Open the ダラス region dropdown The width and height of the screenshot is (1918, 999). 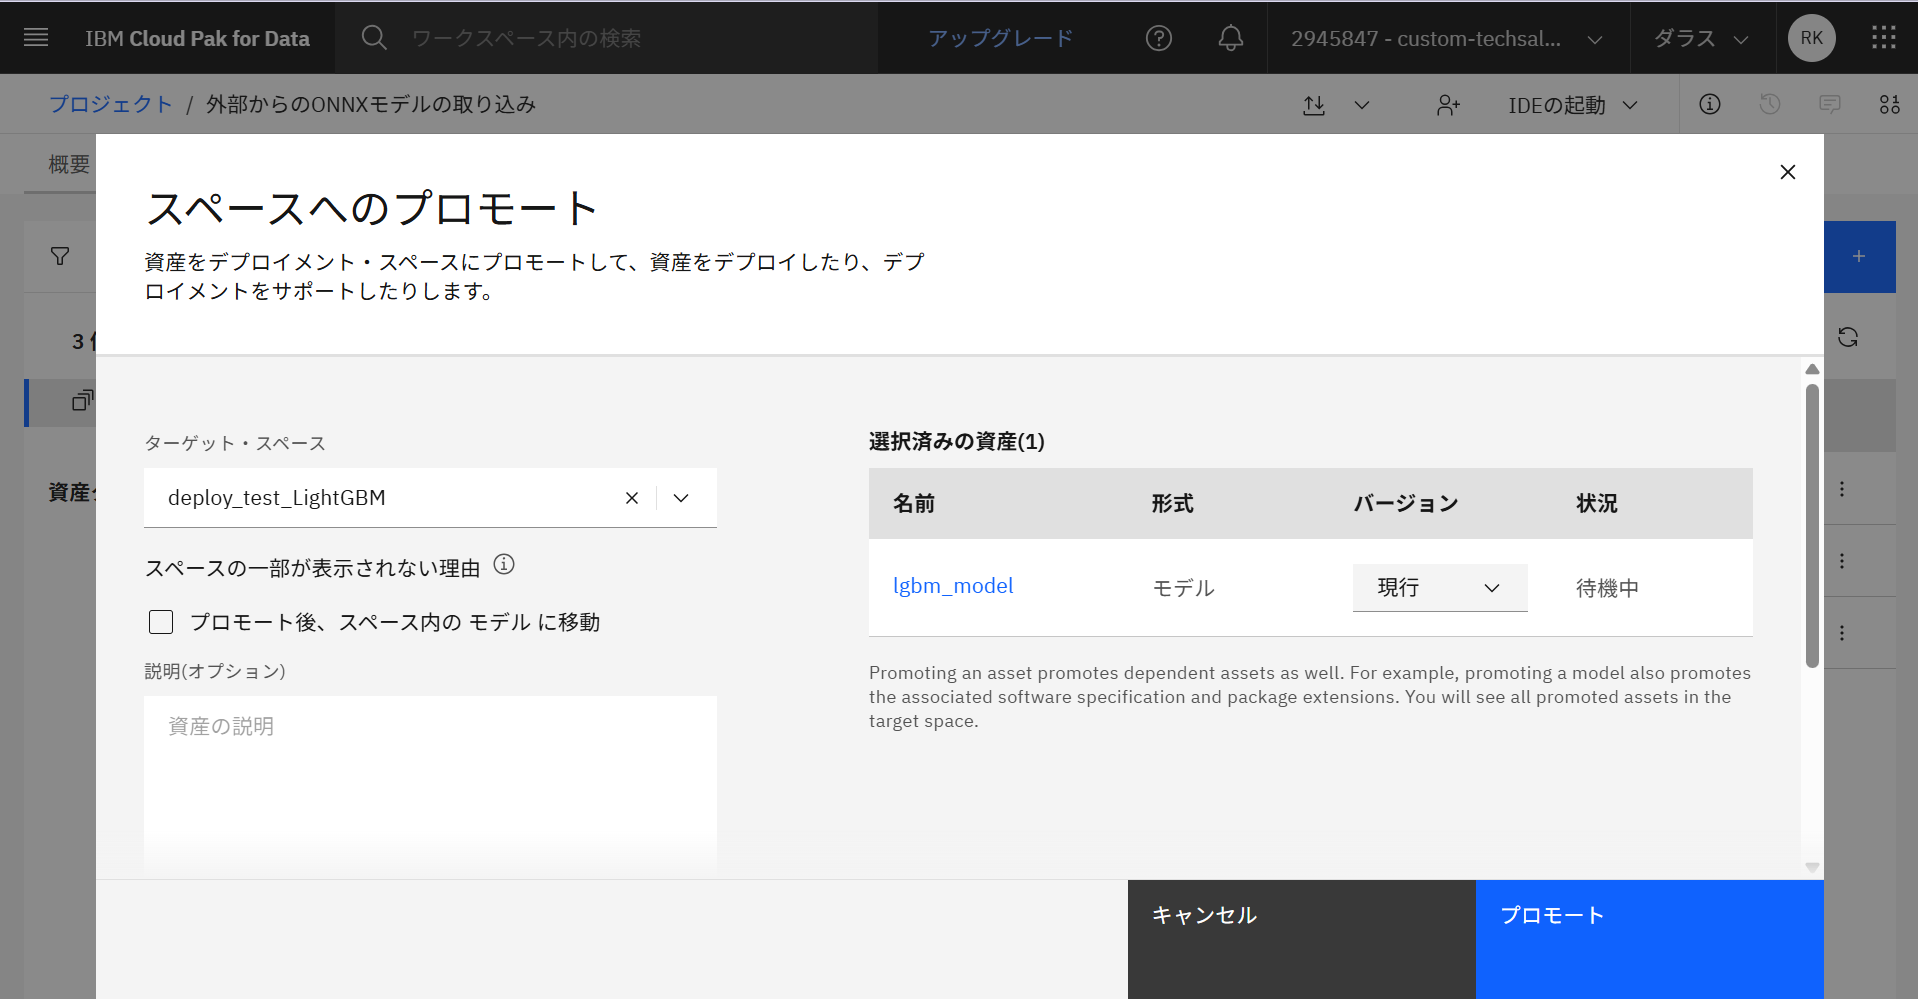(x=1702, y=38)
